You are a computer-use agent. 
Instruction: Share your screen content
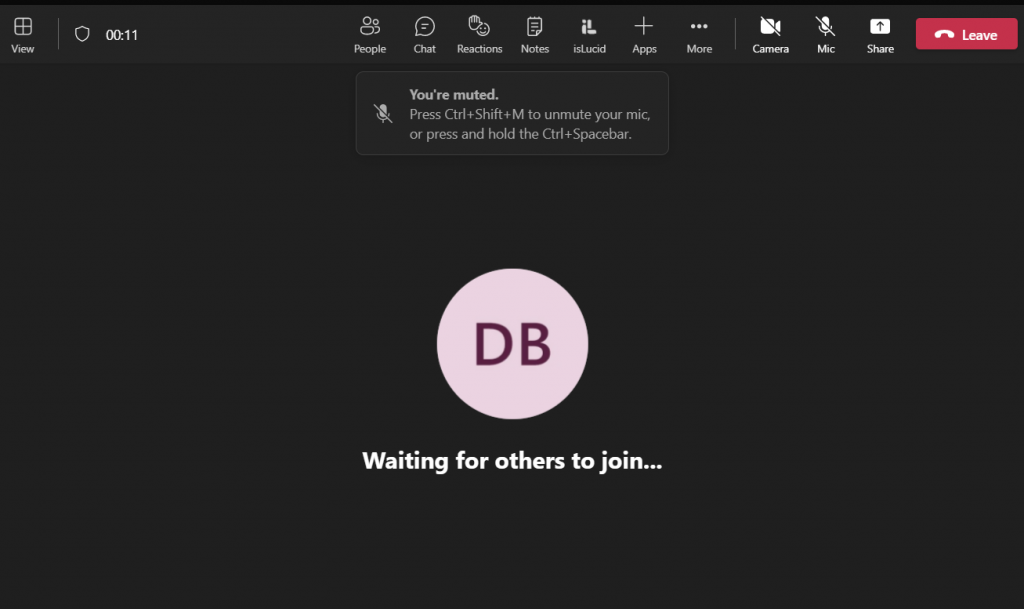[x=880, y=35]
